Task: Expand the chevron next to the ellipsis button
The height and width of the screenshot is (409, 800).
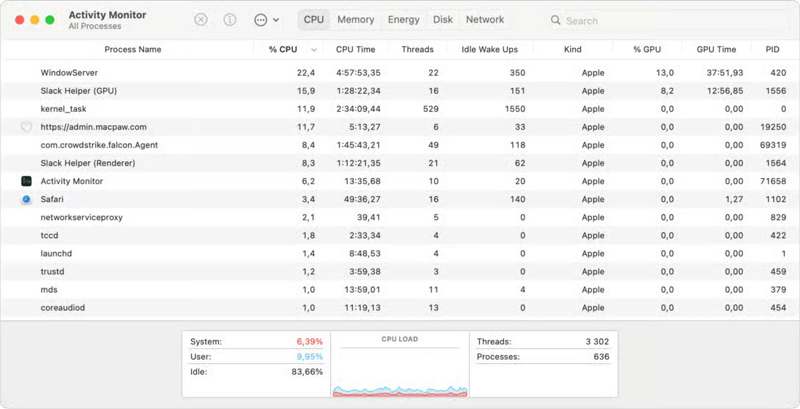Action: [276, 20]
